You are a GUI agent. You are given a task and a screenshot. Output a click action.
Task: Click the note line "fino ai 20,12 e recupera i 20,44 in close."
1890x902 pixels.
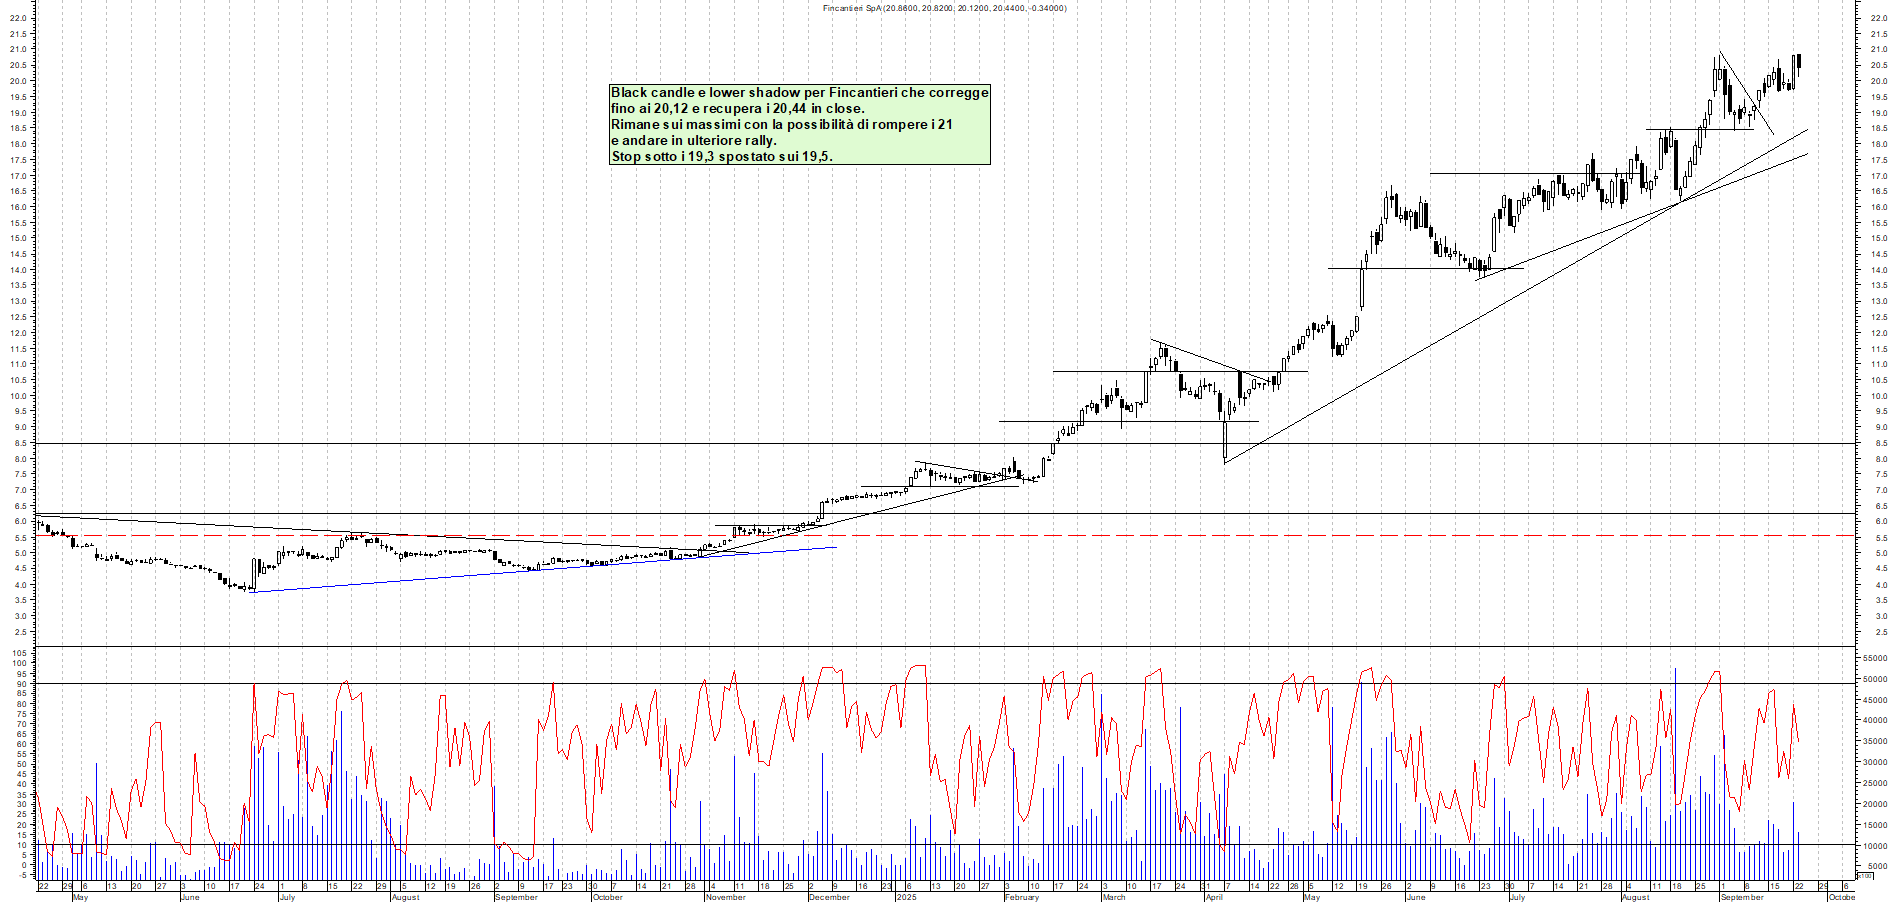coord(738,108)
